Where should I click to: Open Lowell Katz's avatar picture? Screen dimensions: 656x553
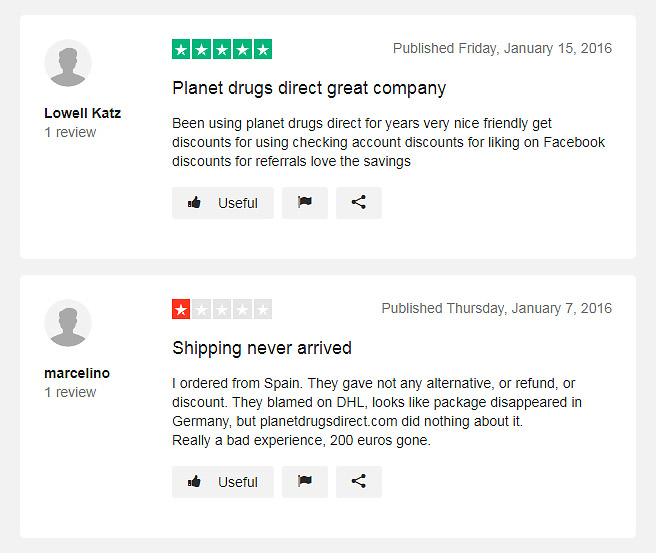(68, 63)
